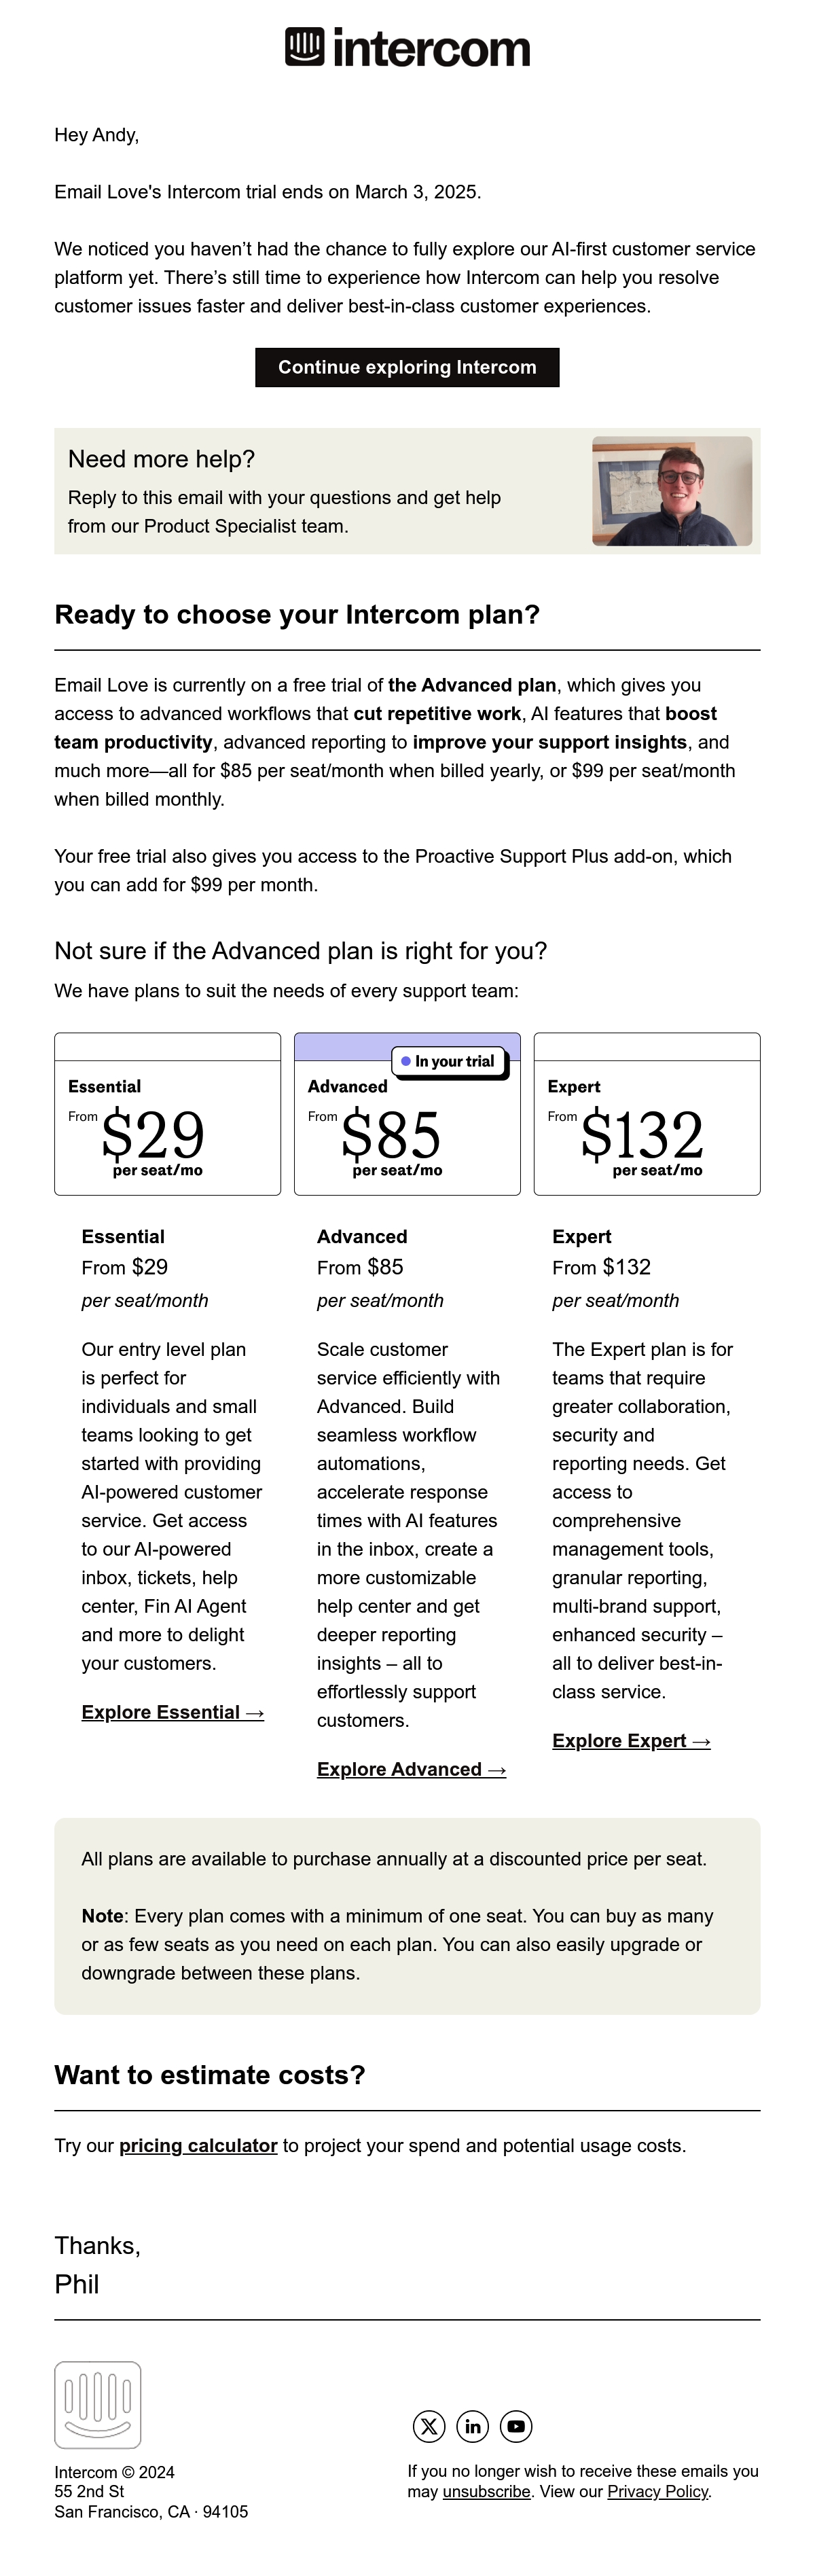Open the LinkedIn social icon
Screen dimensions: 815x2576
click(472, 2425)
